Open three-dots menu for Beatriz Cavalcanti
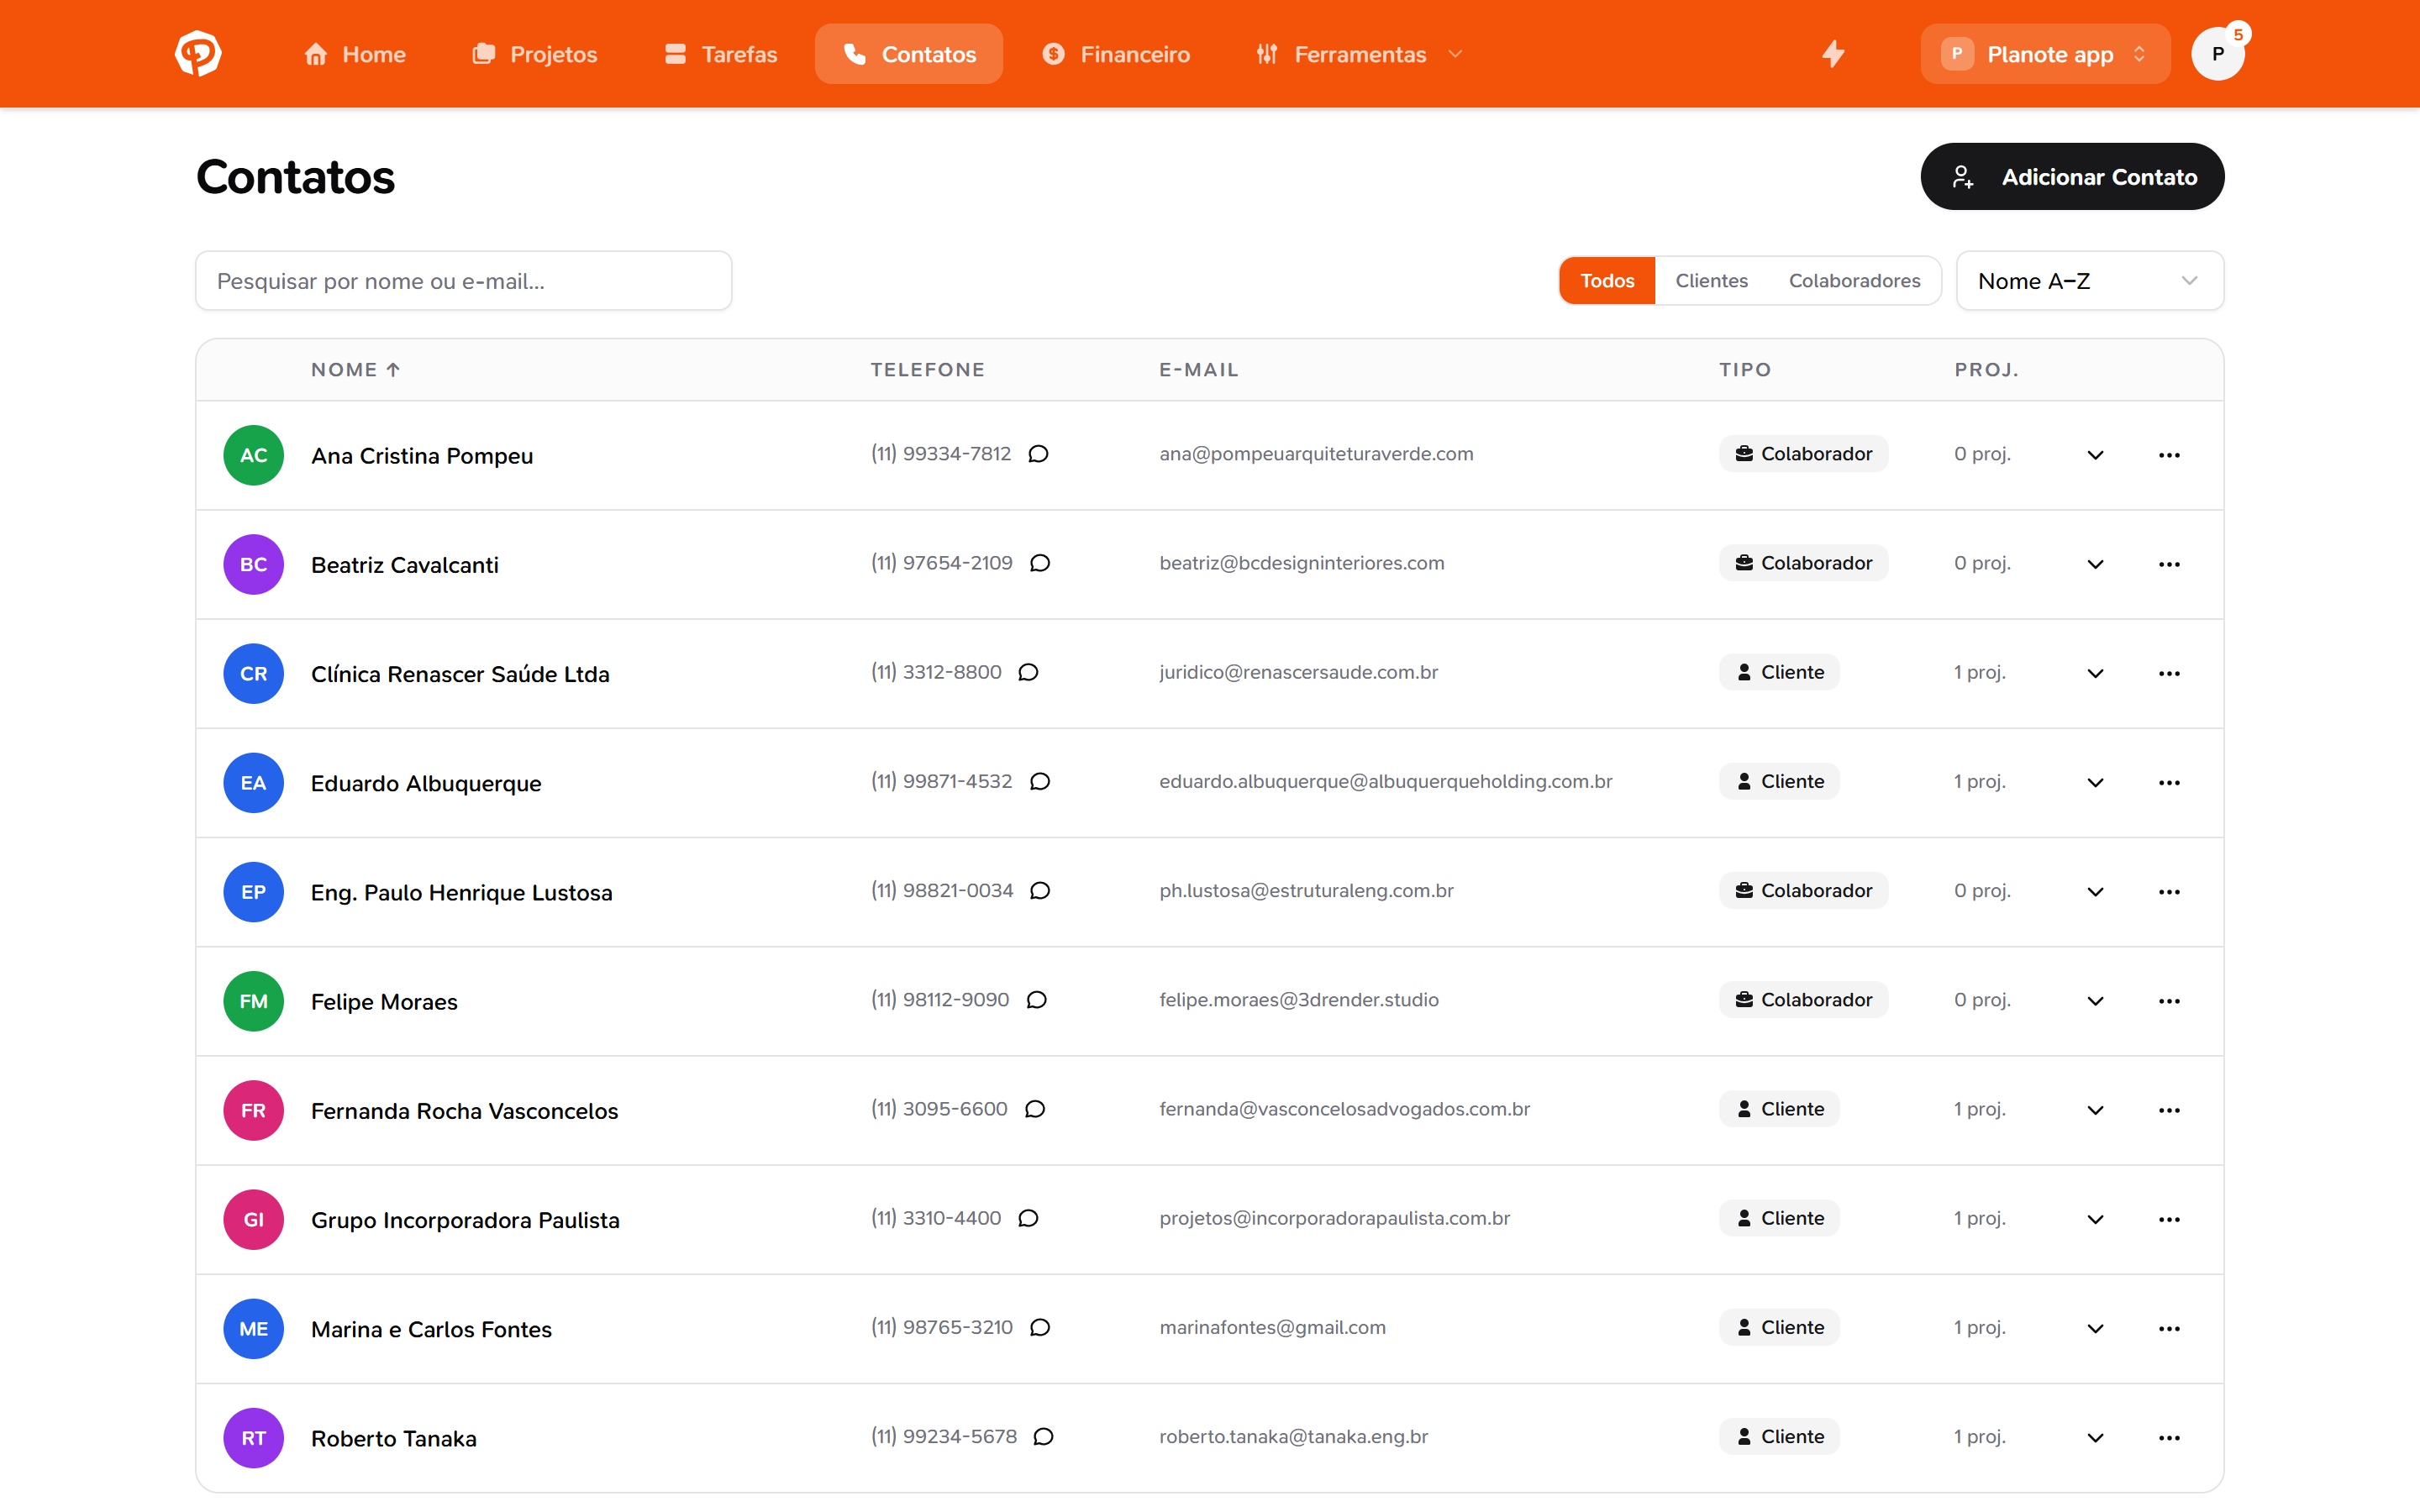 [x=2169, y=564]
